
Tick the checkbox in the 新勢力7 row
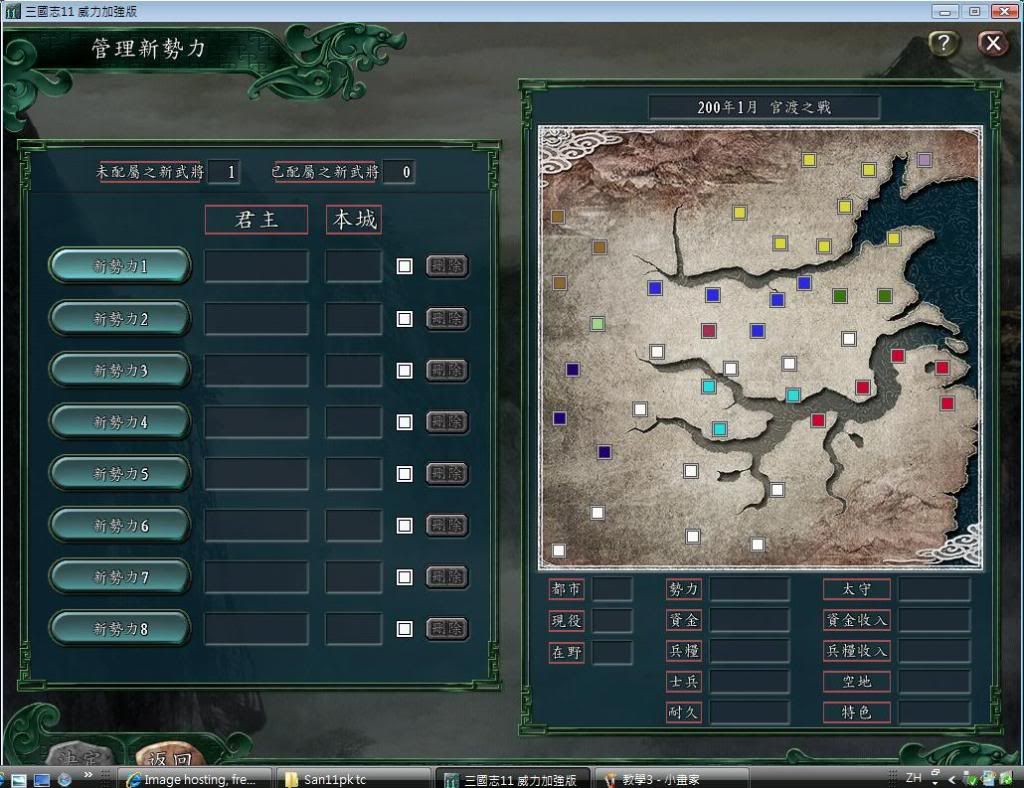click(x=405, y=576)
